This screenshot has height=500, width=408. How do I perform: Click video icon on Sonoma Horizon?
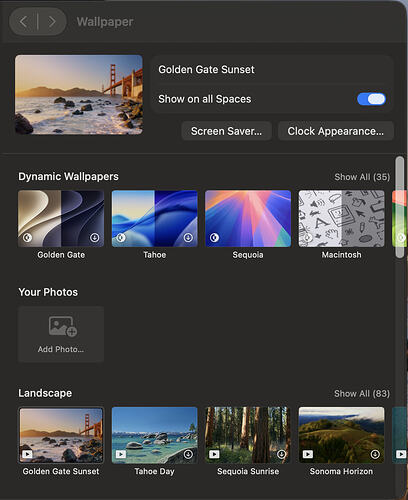308,454
